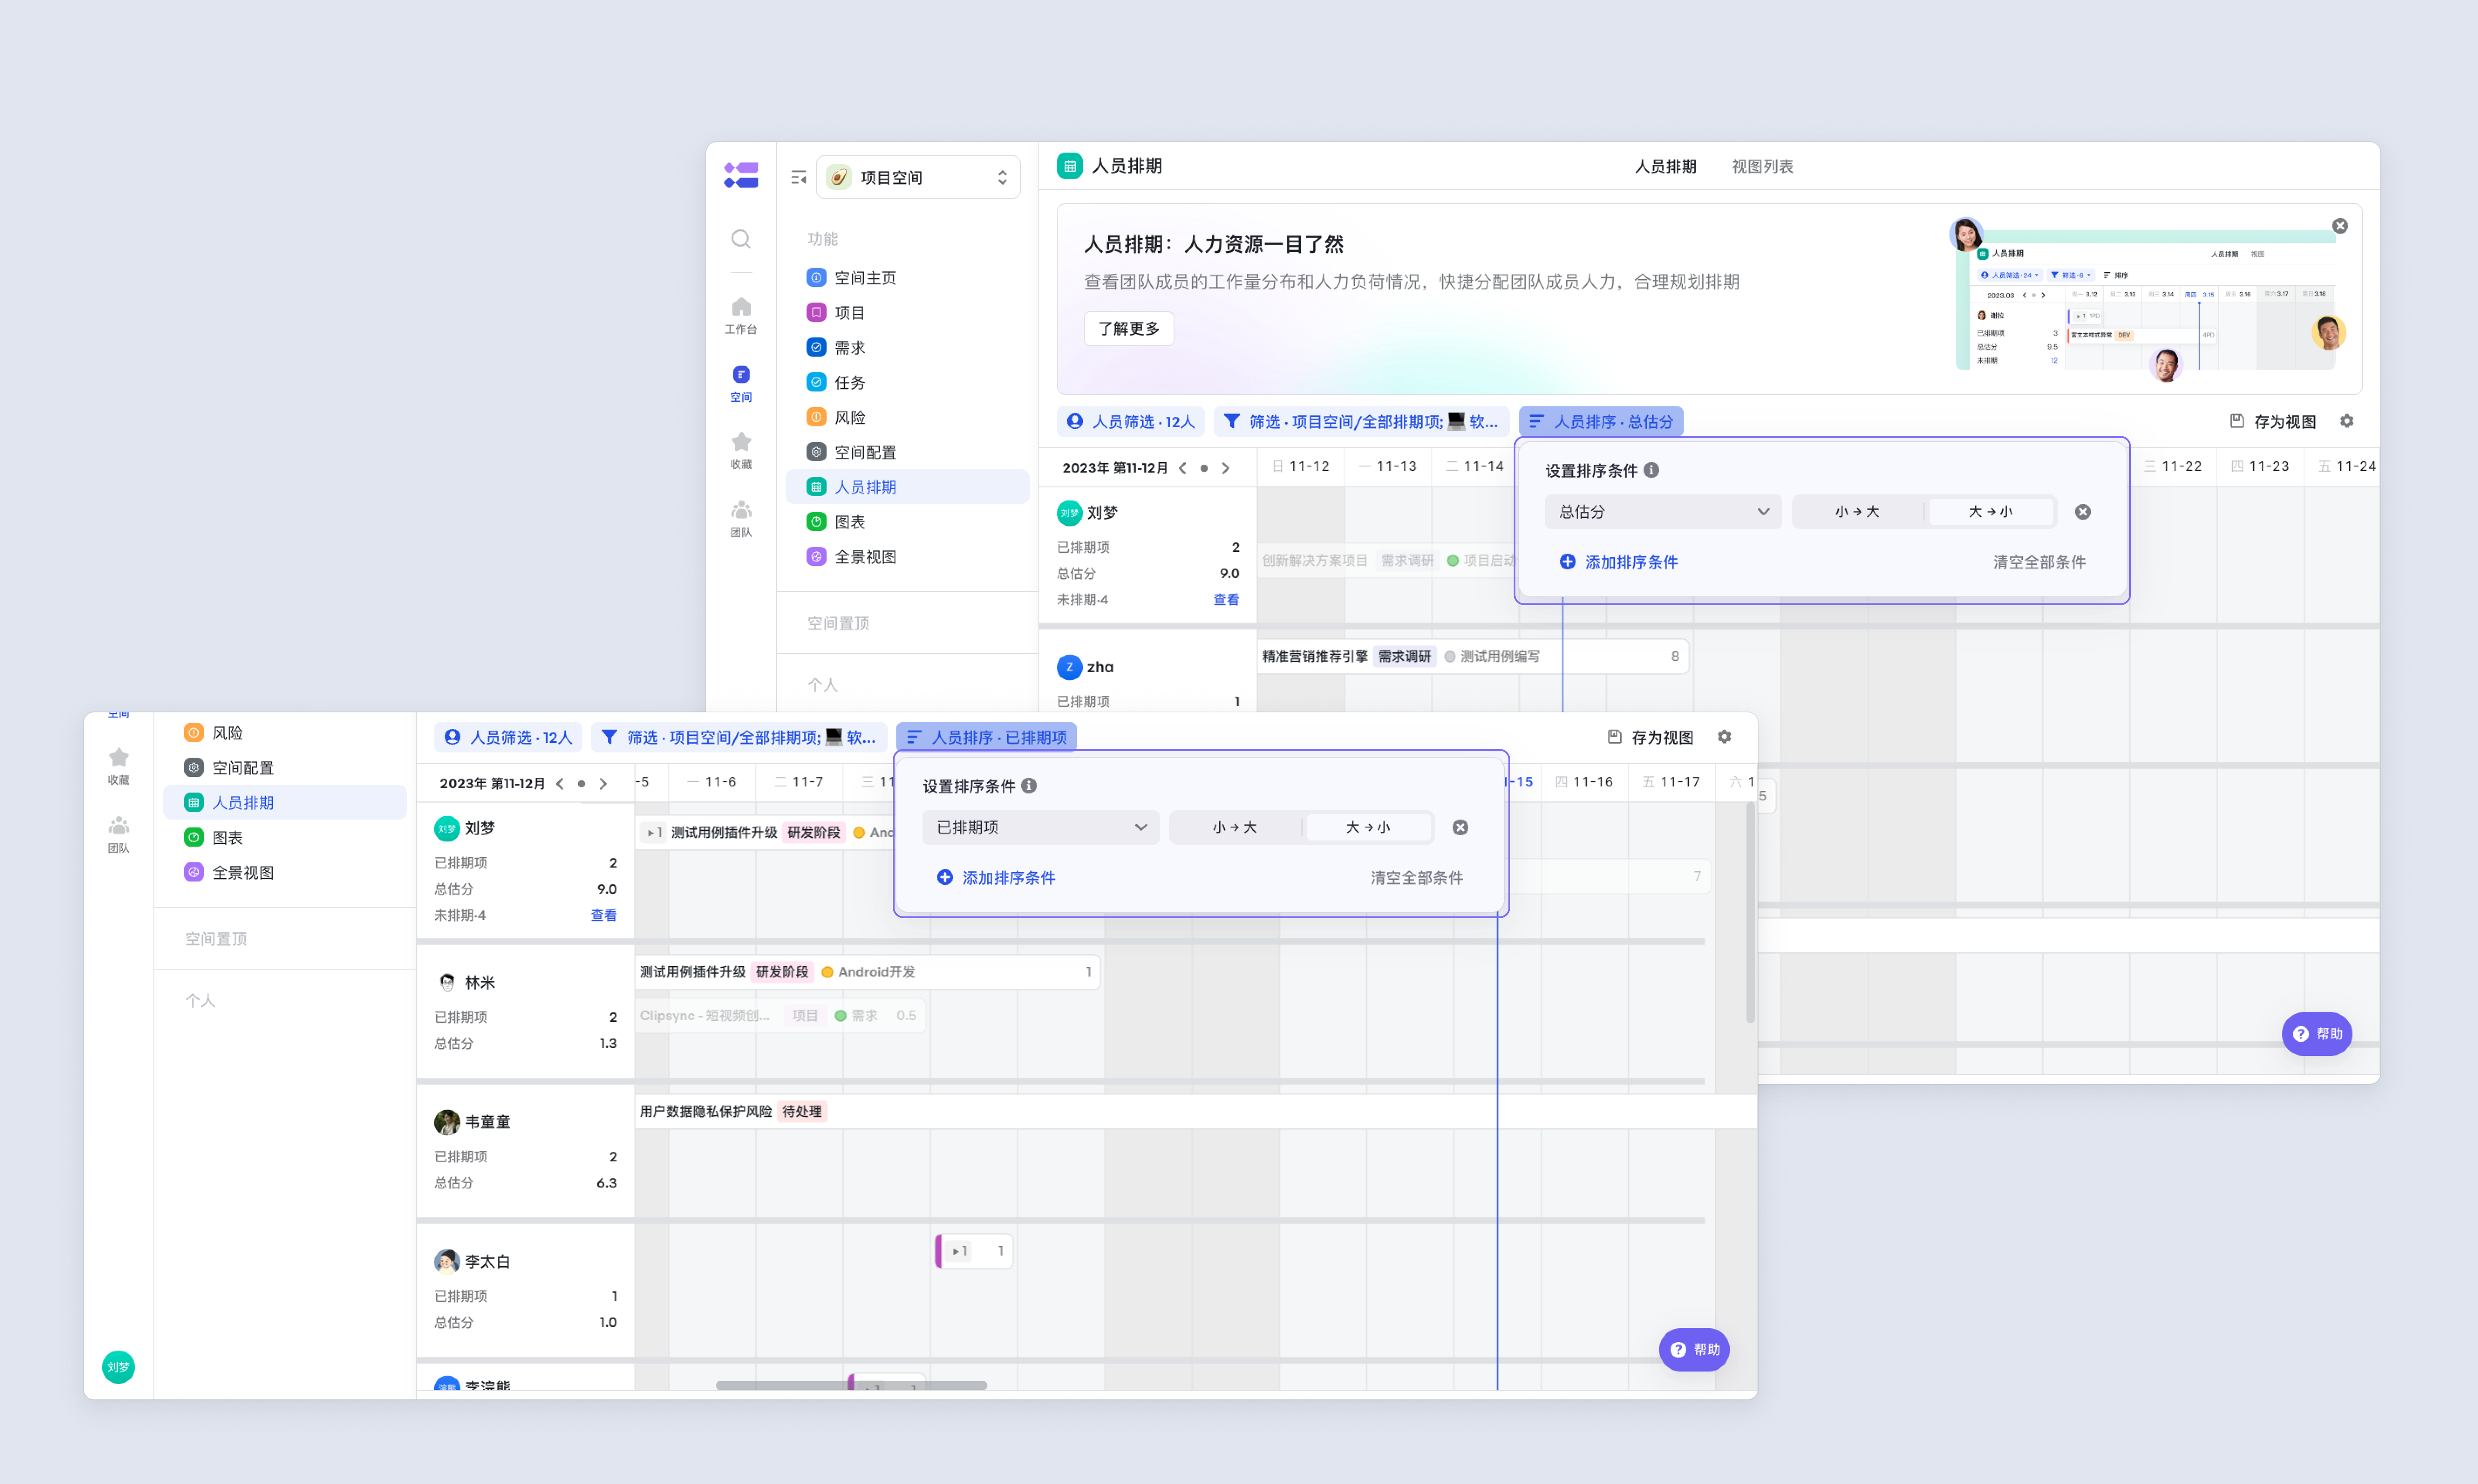
Task: Click the 刘梦 user avatar at the front window's bottom-left
Action: (119, 1367)
